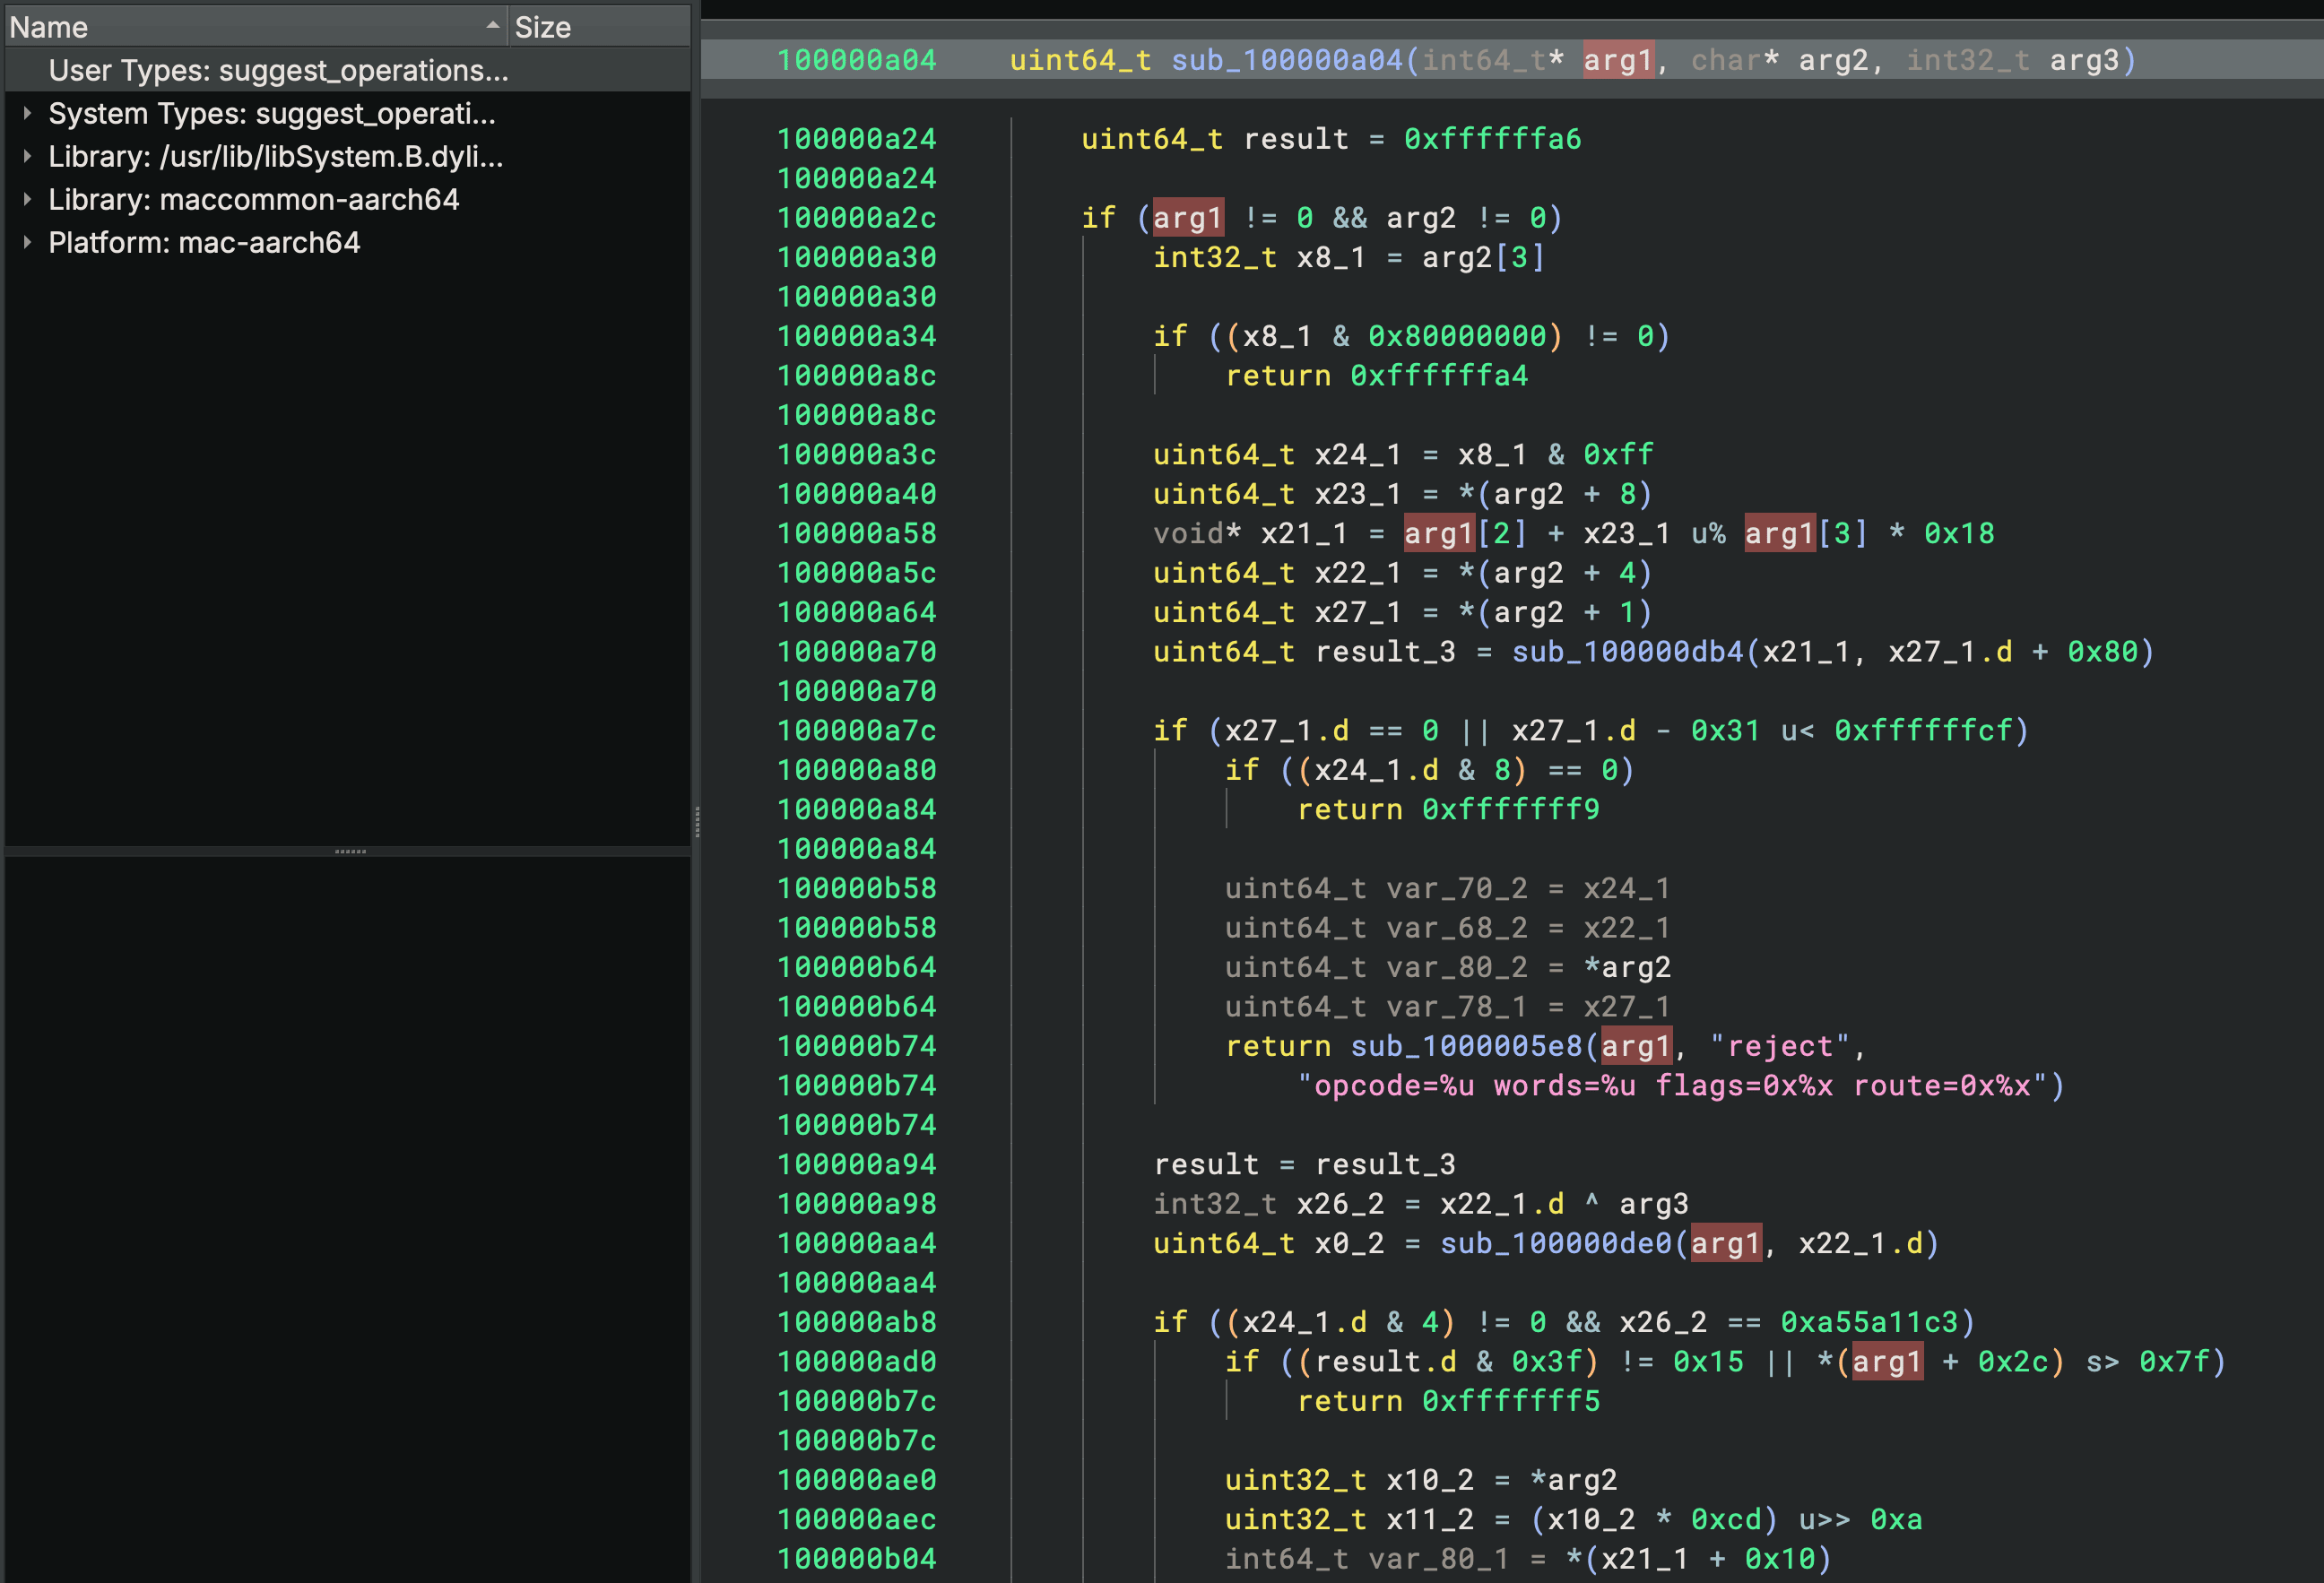Click variable x21_1 declaration
This screenshot has width=2324, height=1583.
[1305, 534]
